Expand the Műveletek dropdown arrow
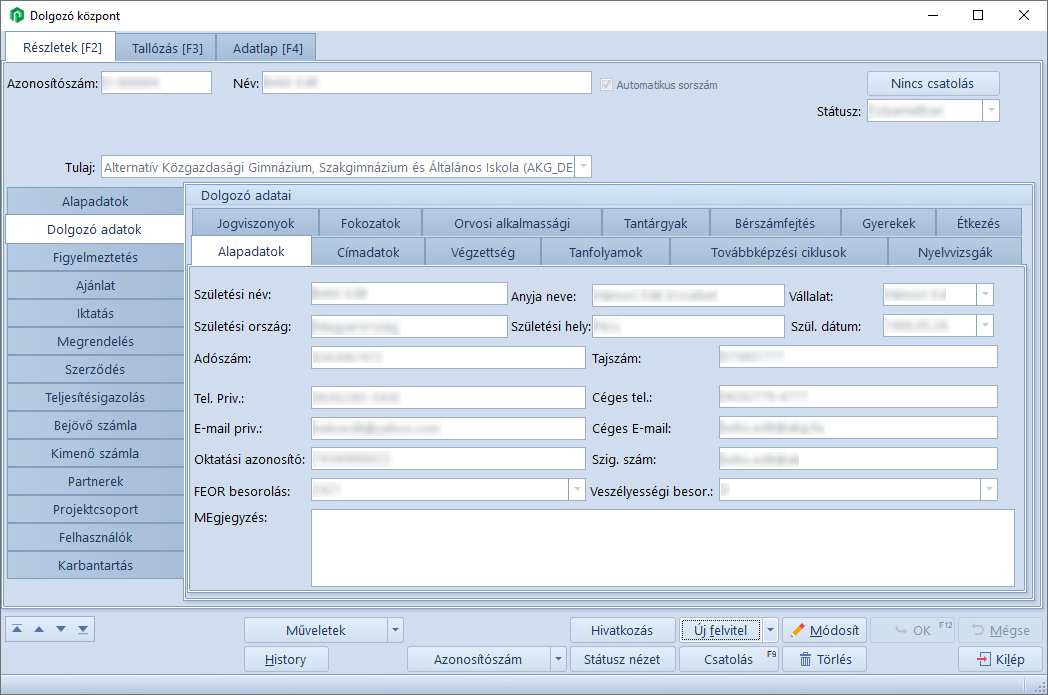 396,630
